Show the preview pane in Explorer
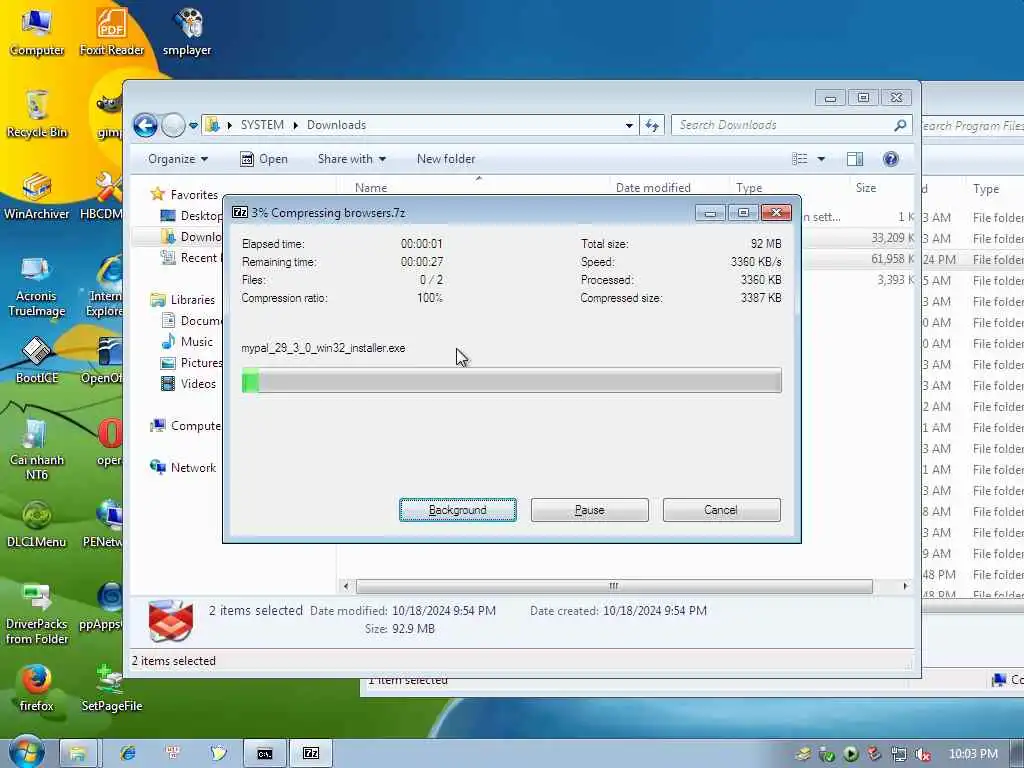Screen dimensions: 1024x768 coord(855,159)
